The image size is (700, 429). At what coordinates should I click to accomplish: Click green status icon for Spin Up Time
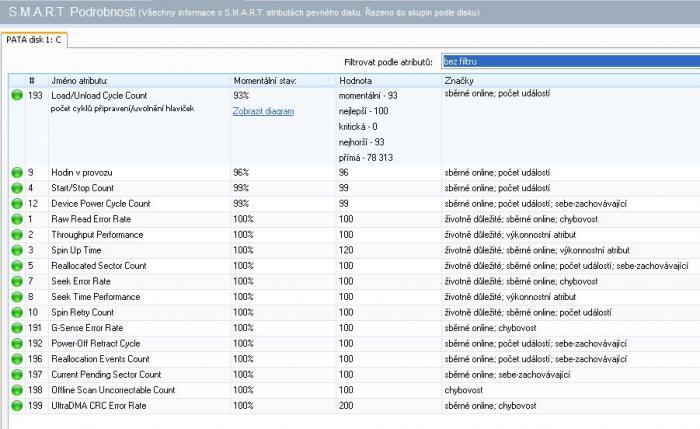(16, 250)
